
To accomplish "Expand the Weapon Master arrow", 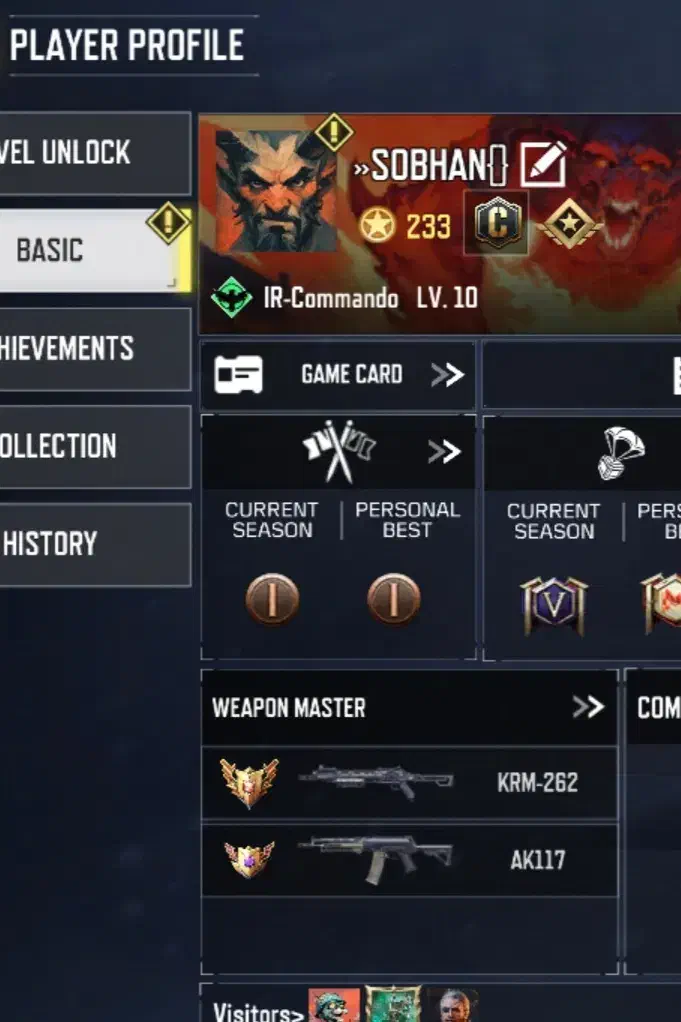I will [588, 707].
